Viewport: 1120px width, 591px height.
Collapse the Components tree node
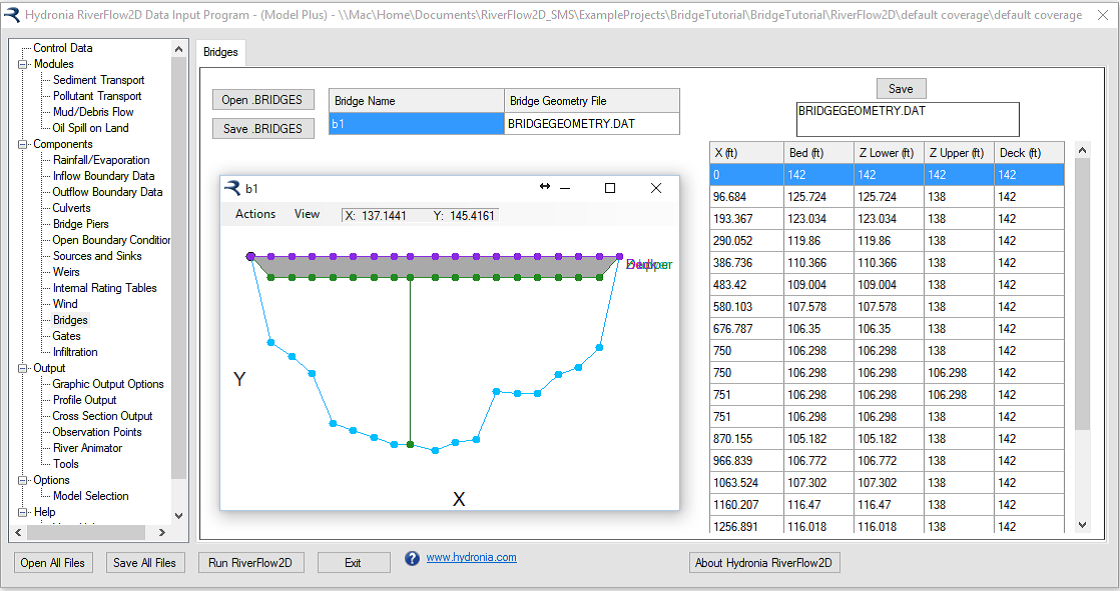23,144
